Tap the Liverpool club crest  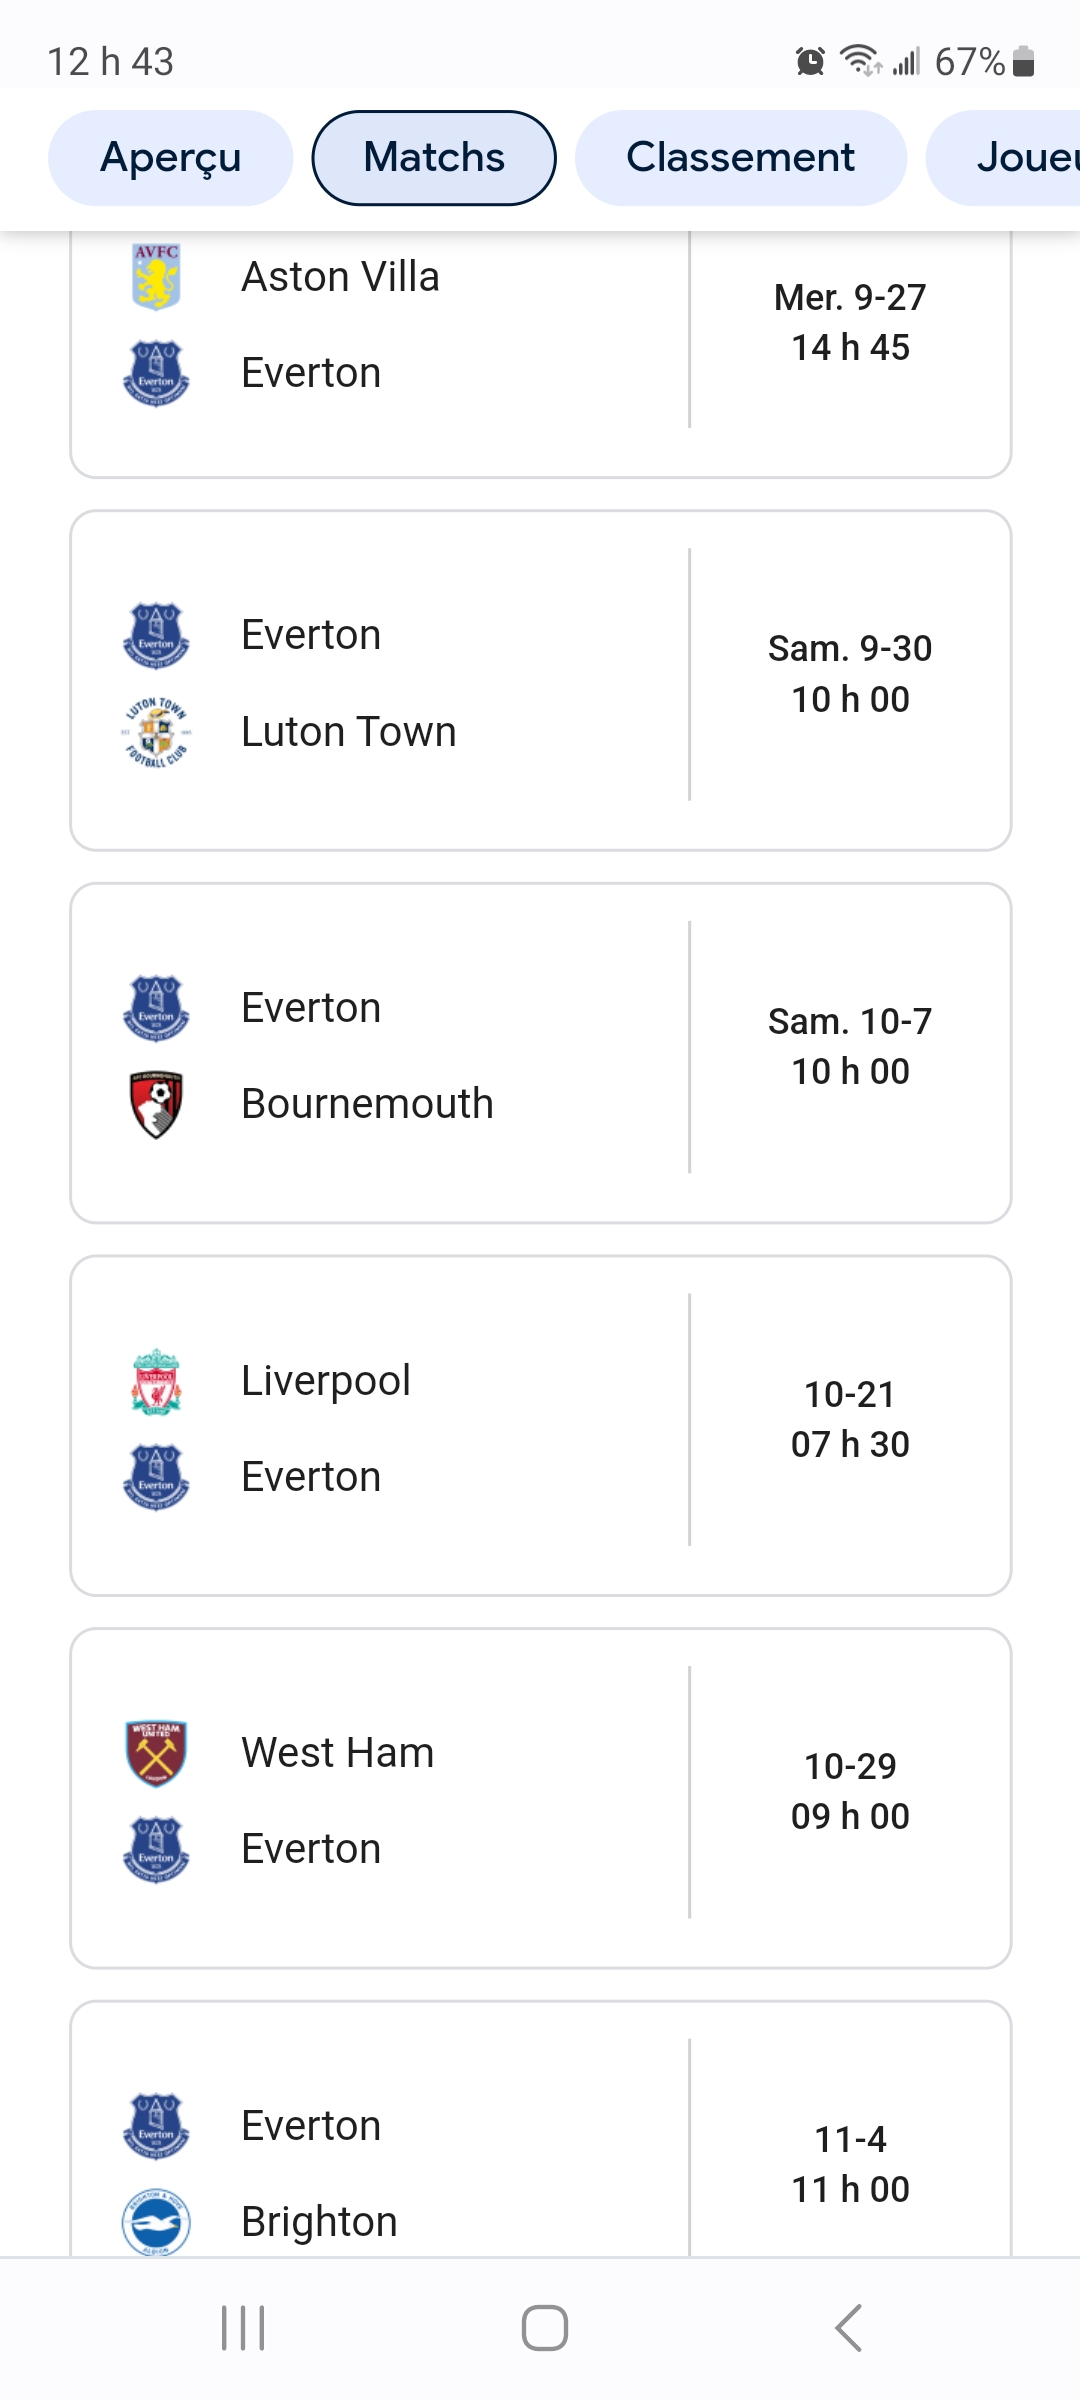click(x=156, y=1381)
